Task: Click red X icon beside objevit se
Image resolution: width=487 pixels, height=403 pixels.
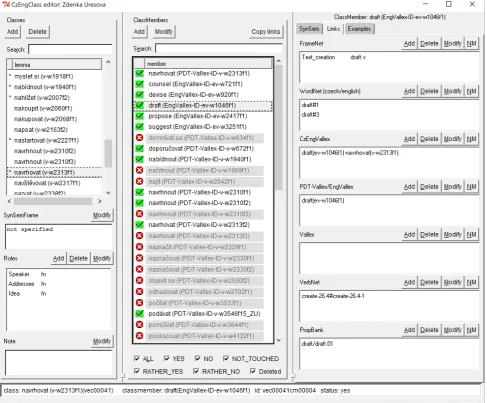Action: (139, 280)
